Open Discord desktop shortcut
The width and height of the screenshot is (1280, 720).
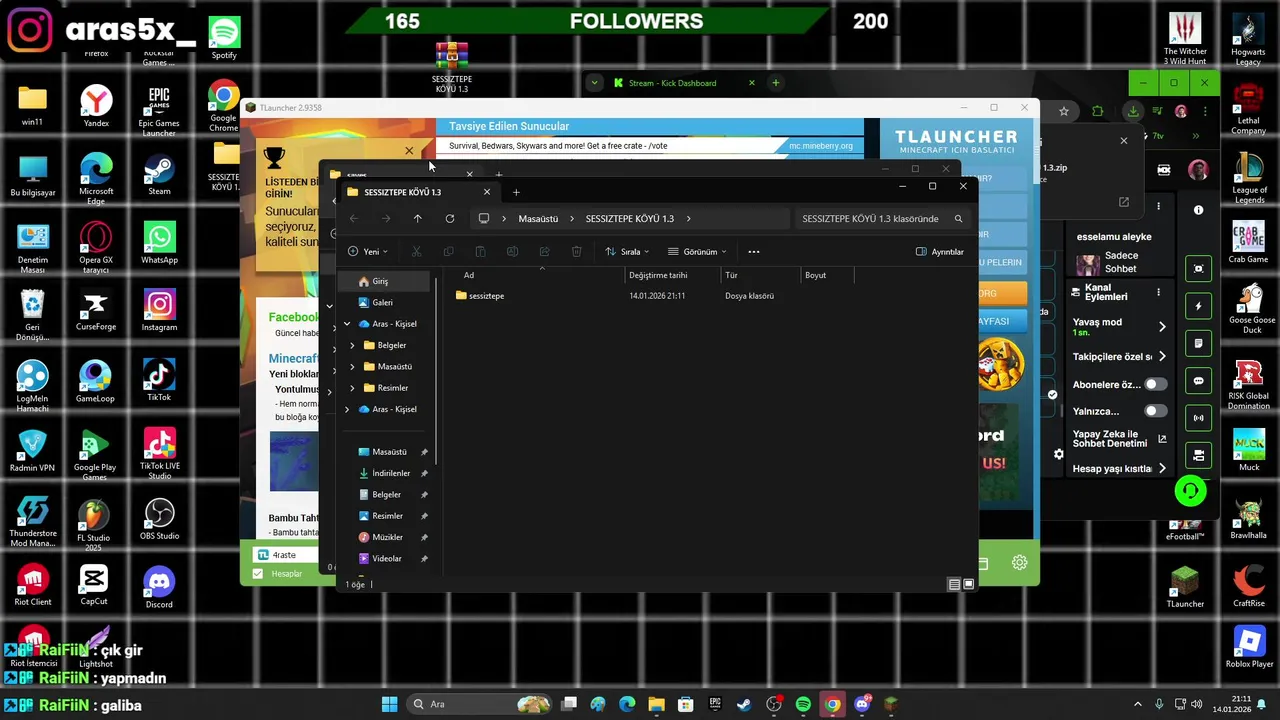[159, 587]
